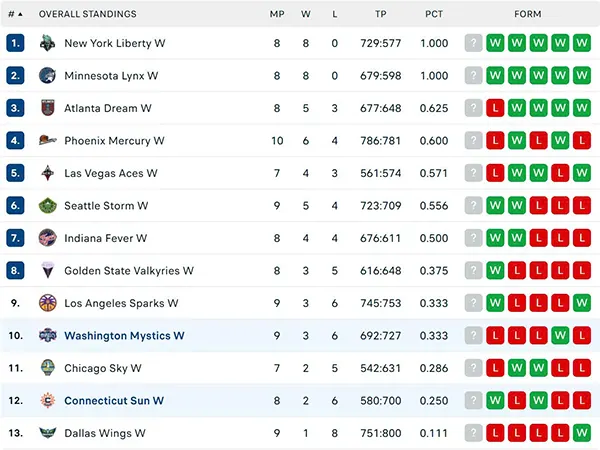The image size is (600, 450).
Task: Click Los Angeles Sparks W team name
Action: click(121, 303)
